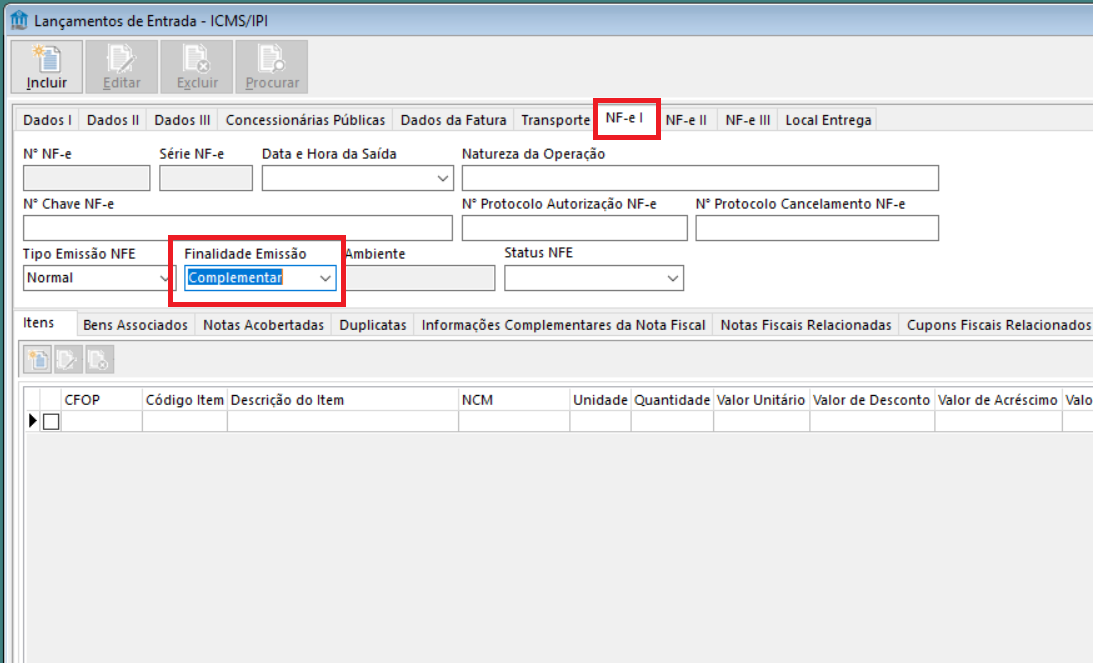Open the Tipo Emissão NFE dropdown
1093x663 pixels.
(165, 278)
